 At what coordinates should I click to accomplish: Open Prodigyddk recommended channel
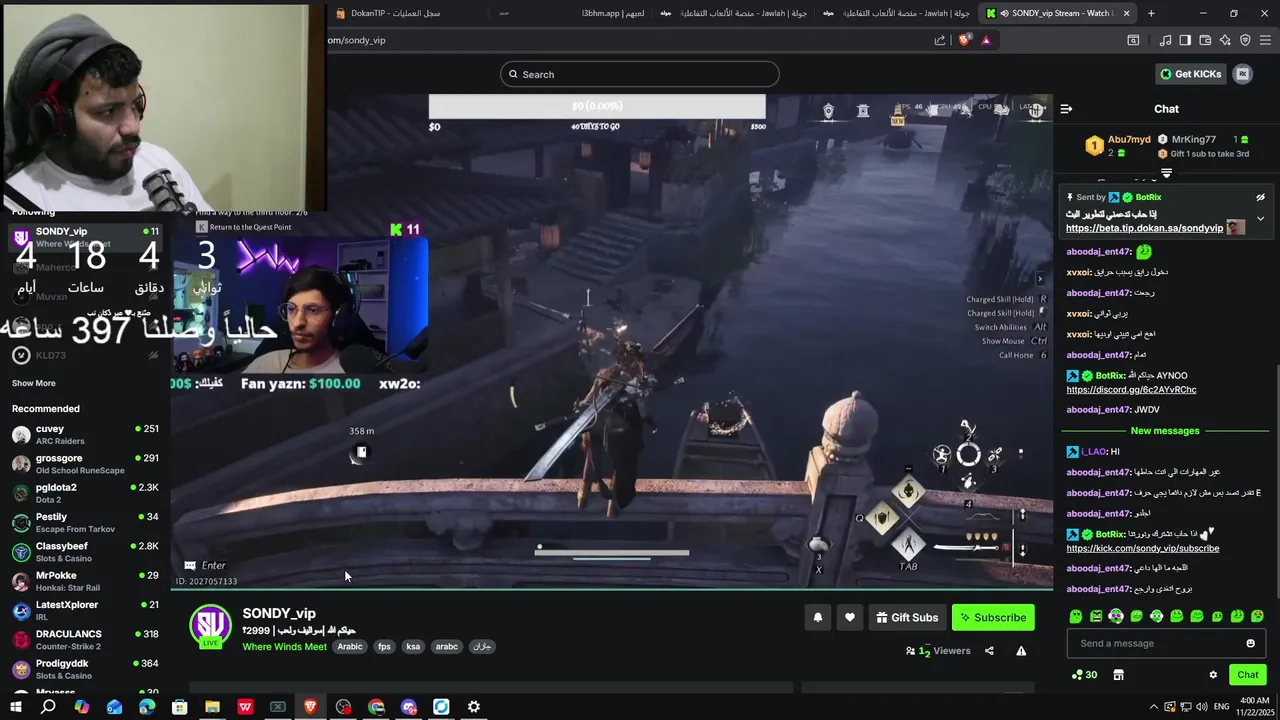click(x=85, y=669)
